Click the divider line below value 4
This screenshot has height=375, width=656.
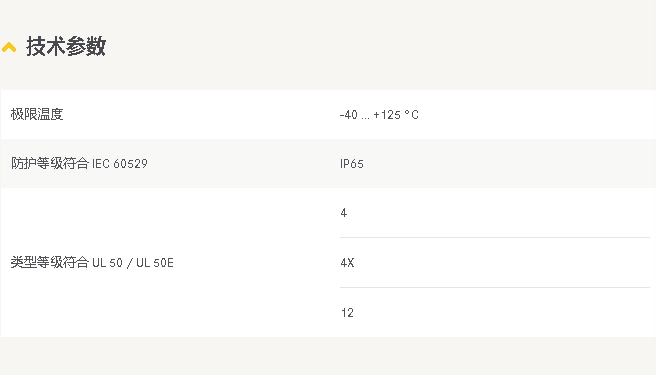pos(495,237)
